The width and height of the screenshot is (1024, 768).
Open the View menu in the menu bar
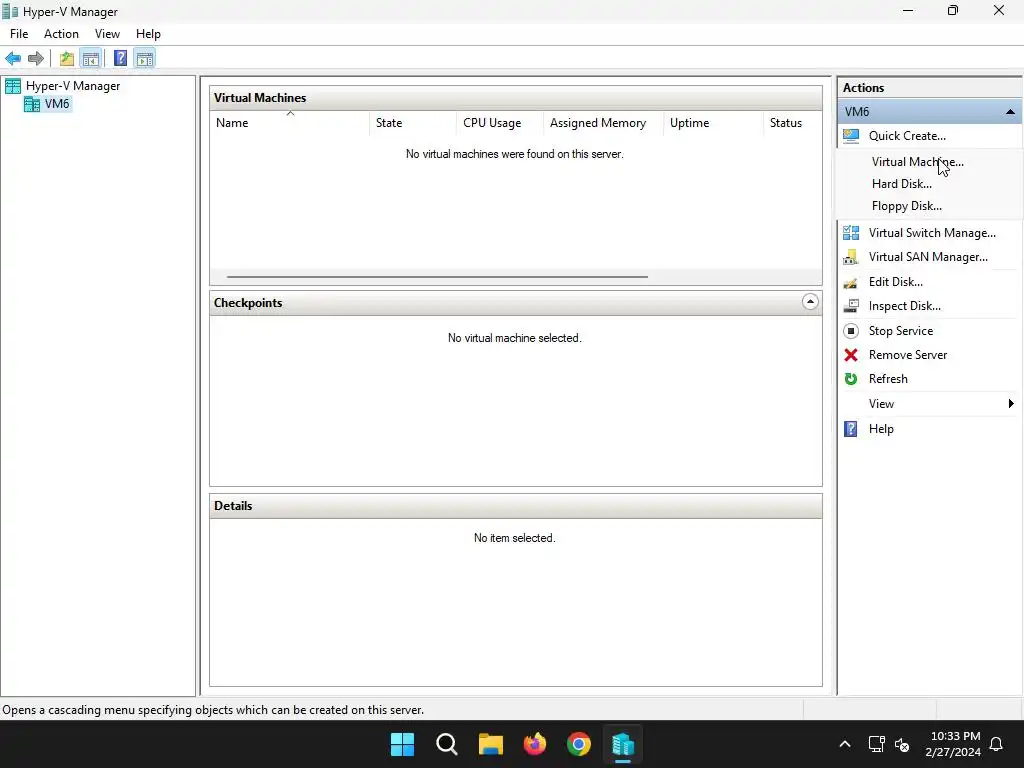coord(107,34)
